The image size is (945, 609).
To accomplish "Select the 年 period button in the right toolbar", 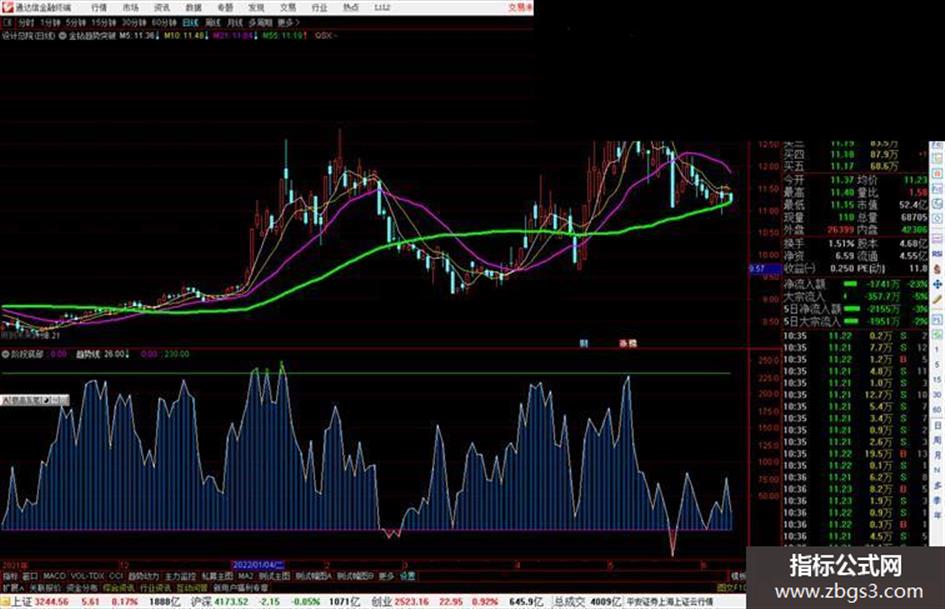I will point(937,516).
